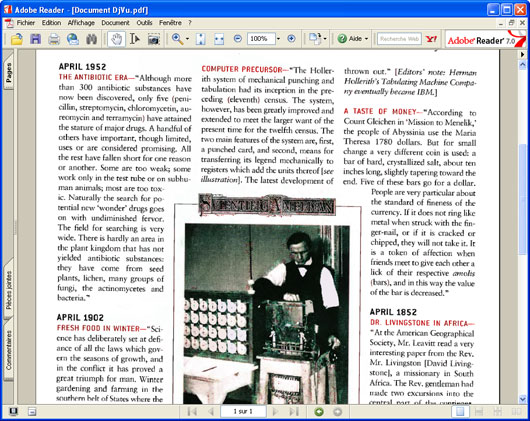
Task: Click the PDF document icon in menu bar
Action: click(x=9, y=23)
